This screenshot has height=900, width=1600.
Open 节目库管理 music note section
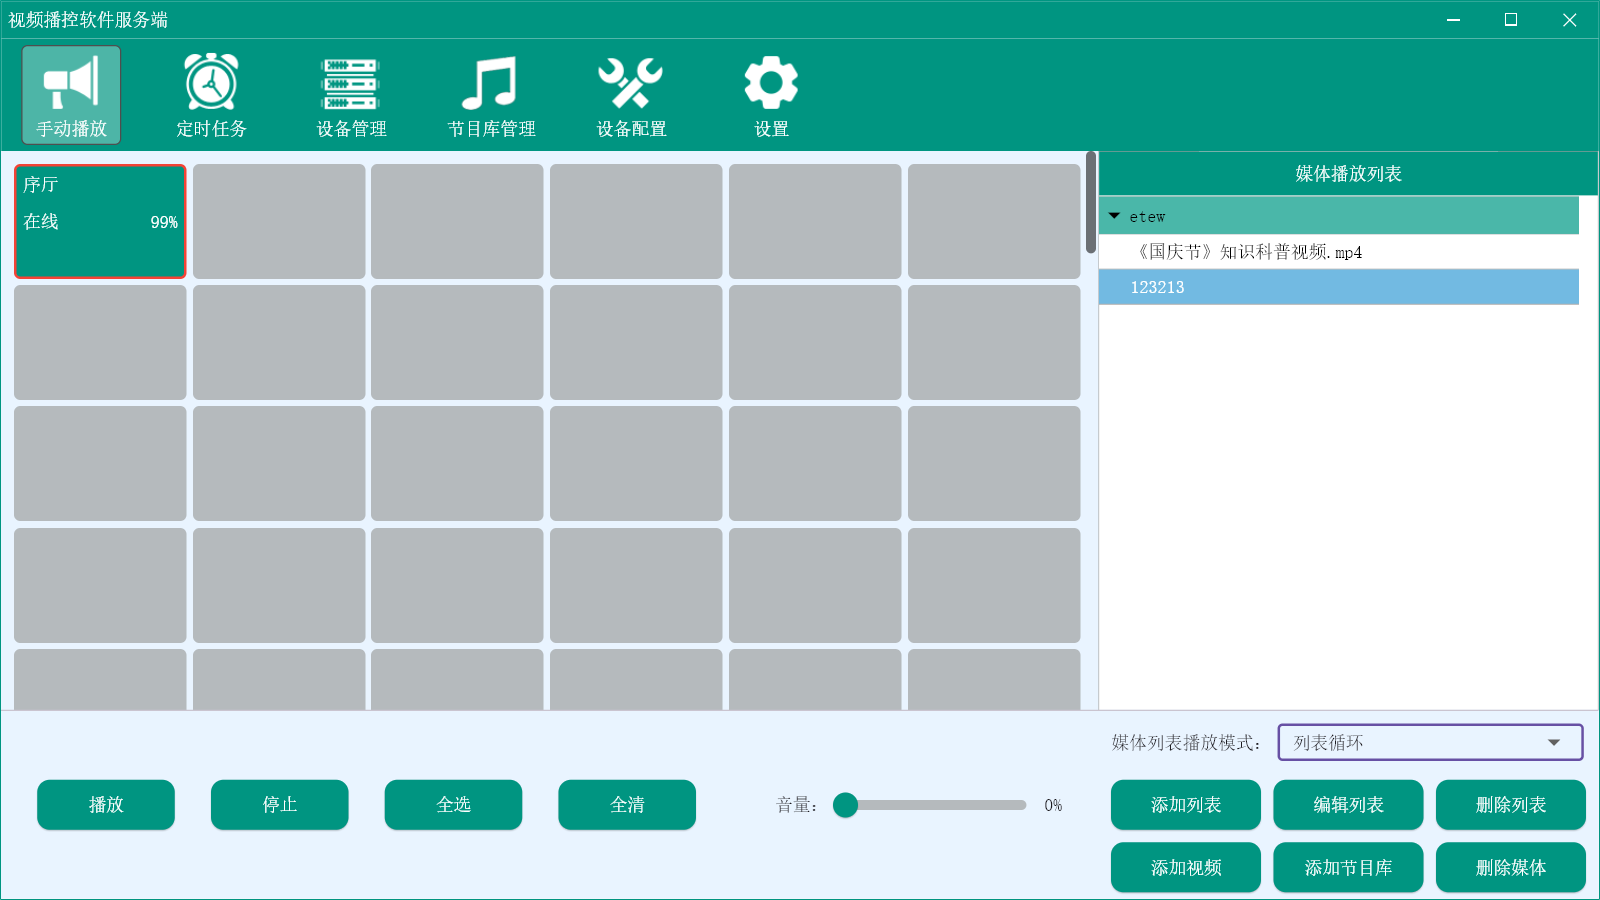pyautogui.click(x=491, y=95)
